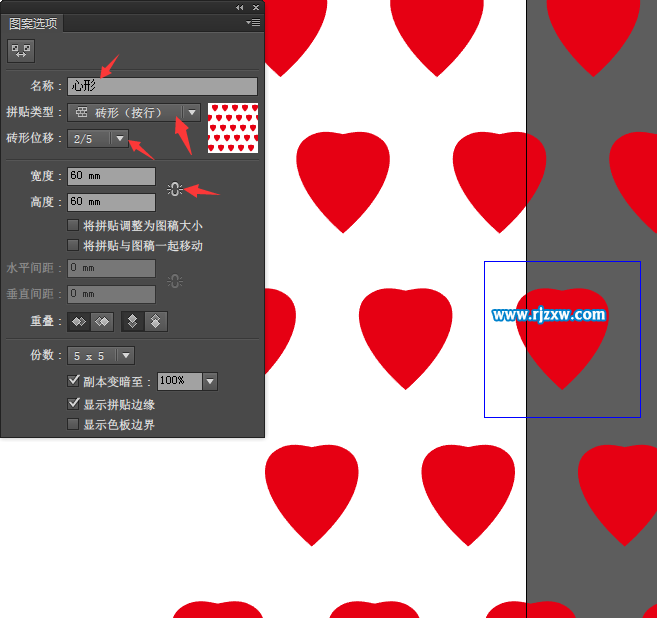
Task: Click the Pattern Tile Tool icon
Action: [x=20, y=50]
